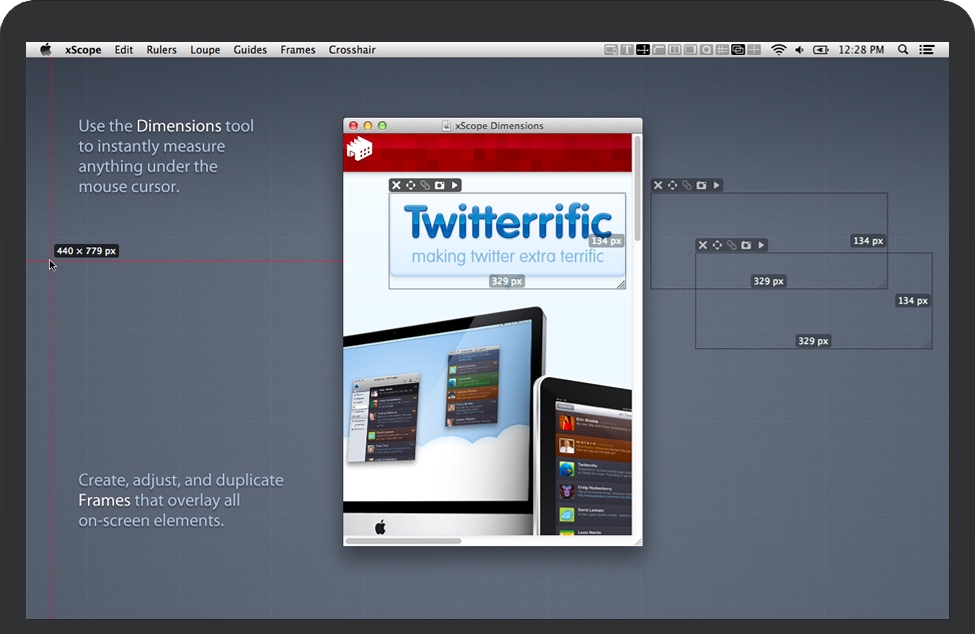Screen dimensions: 975x634
Task: Toggle the grid-pattern tool icon in menu bar
Action: coord(722,49)
